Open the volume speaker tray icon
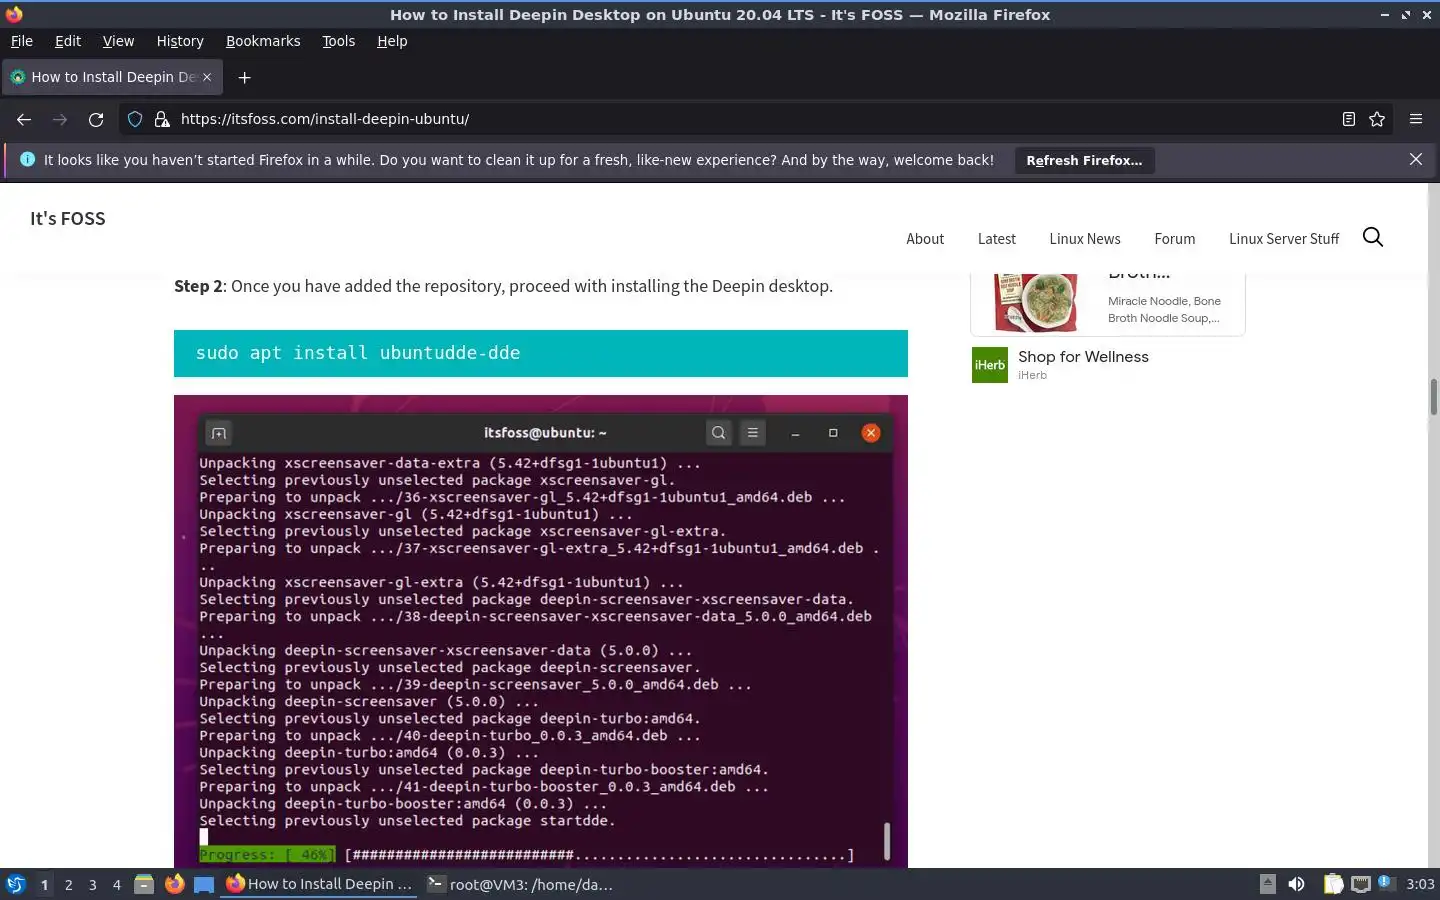Image resolution: width=1440 pixels, height=900 pixels. click(1297, 884)
